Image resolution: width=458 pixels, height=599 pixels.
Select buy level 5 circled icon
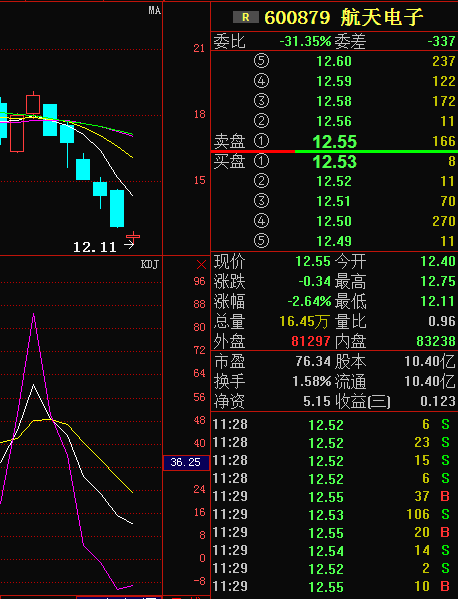point(261,241)
